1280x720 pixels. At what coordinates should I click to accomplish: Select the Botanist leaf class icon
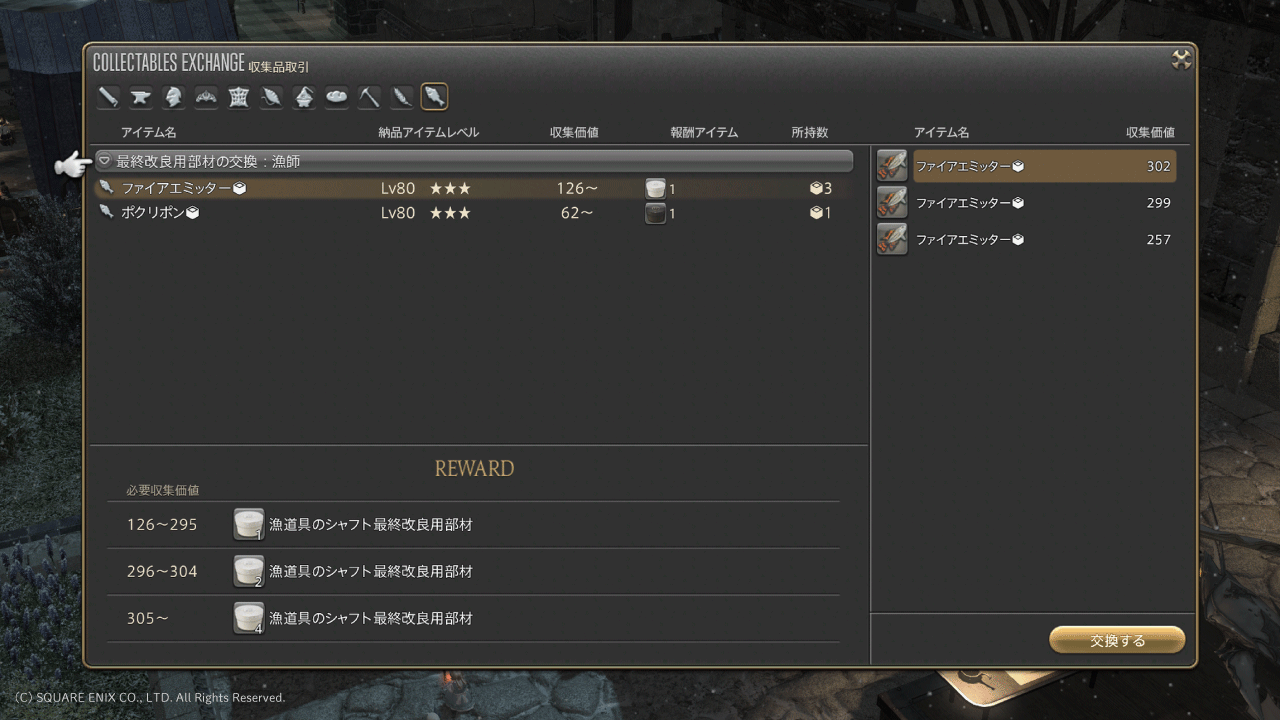[401, 97]
